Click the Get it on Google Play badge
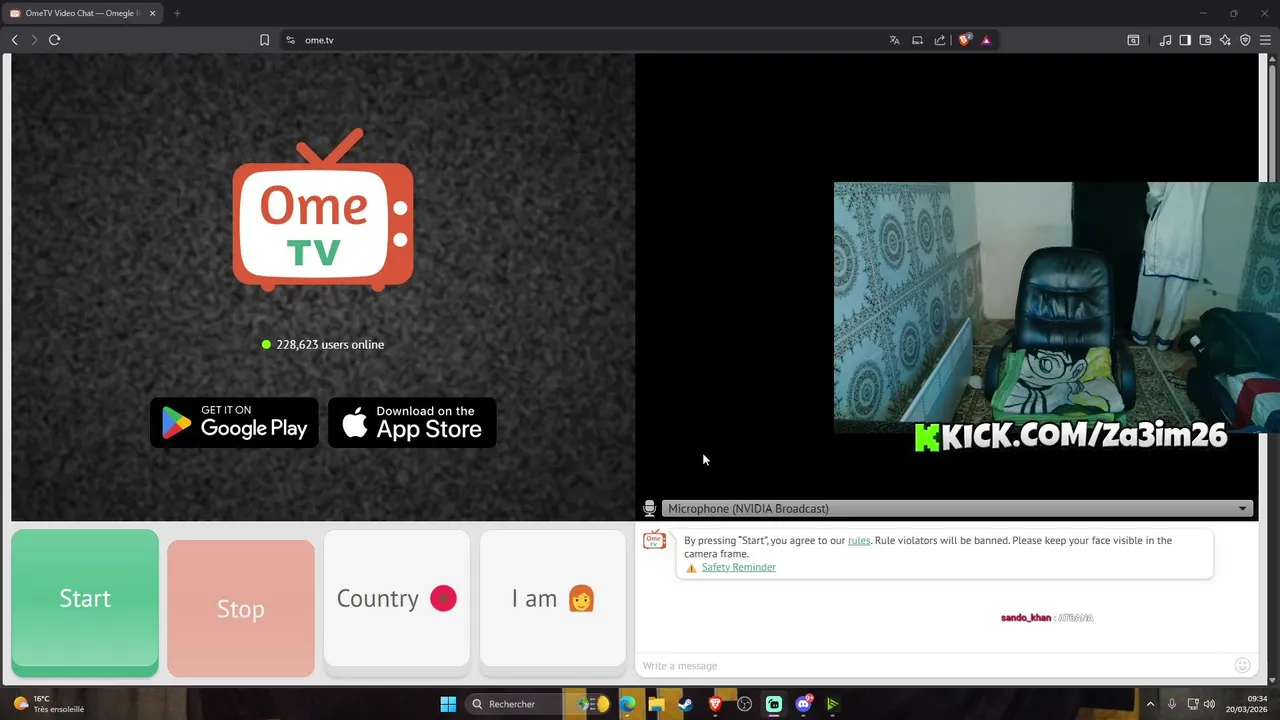This screenshot has height=720, width=1280. click(x=234, y=423)
